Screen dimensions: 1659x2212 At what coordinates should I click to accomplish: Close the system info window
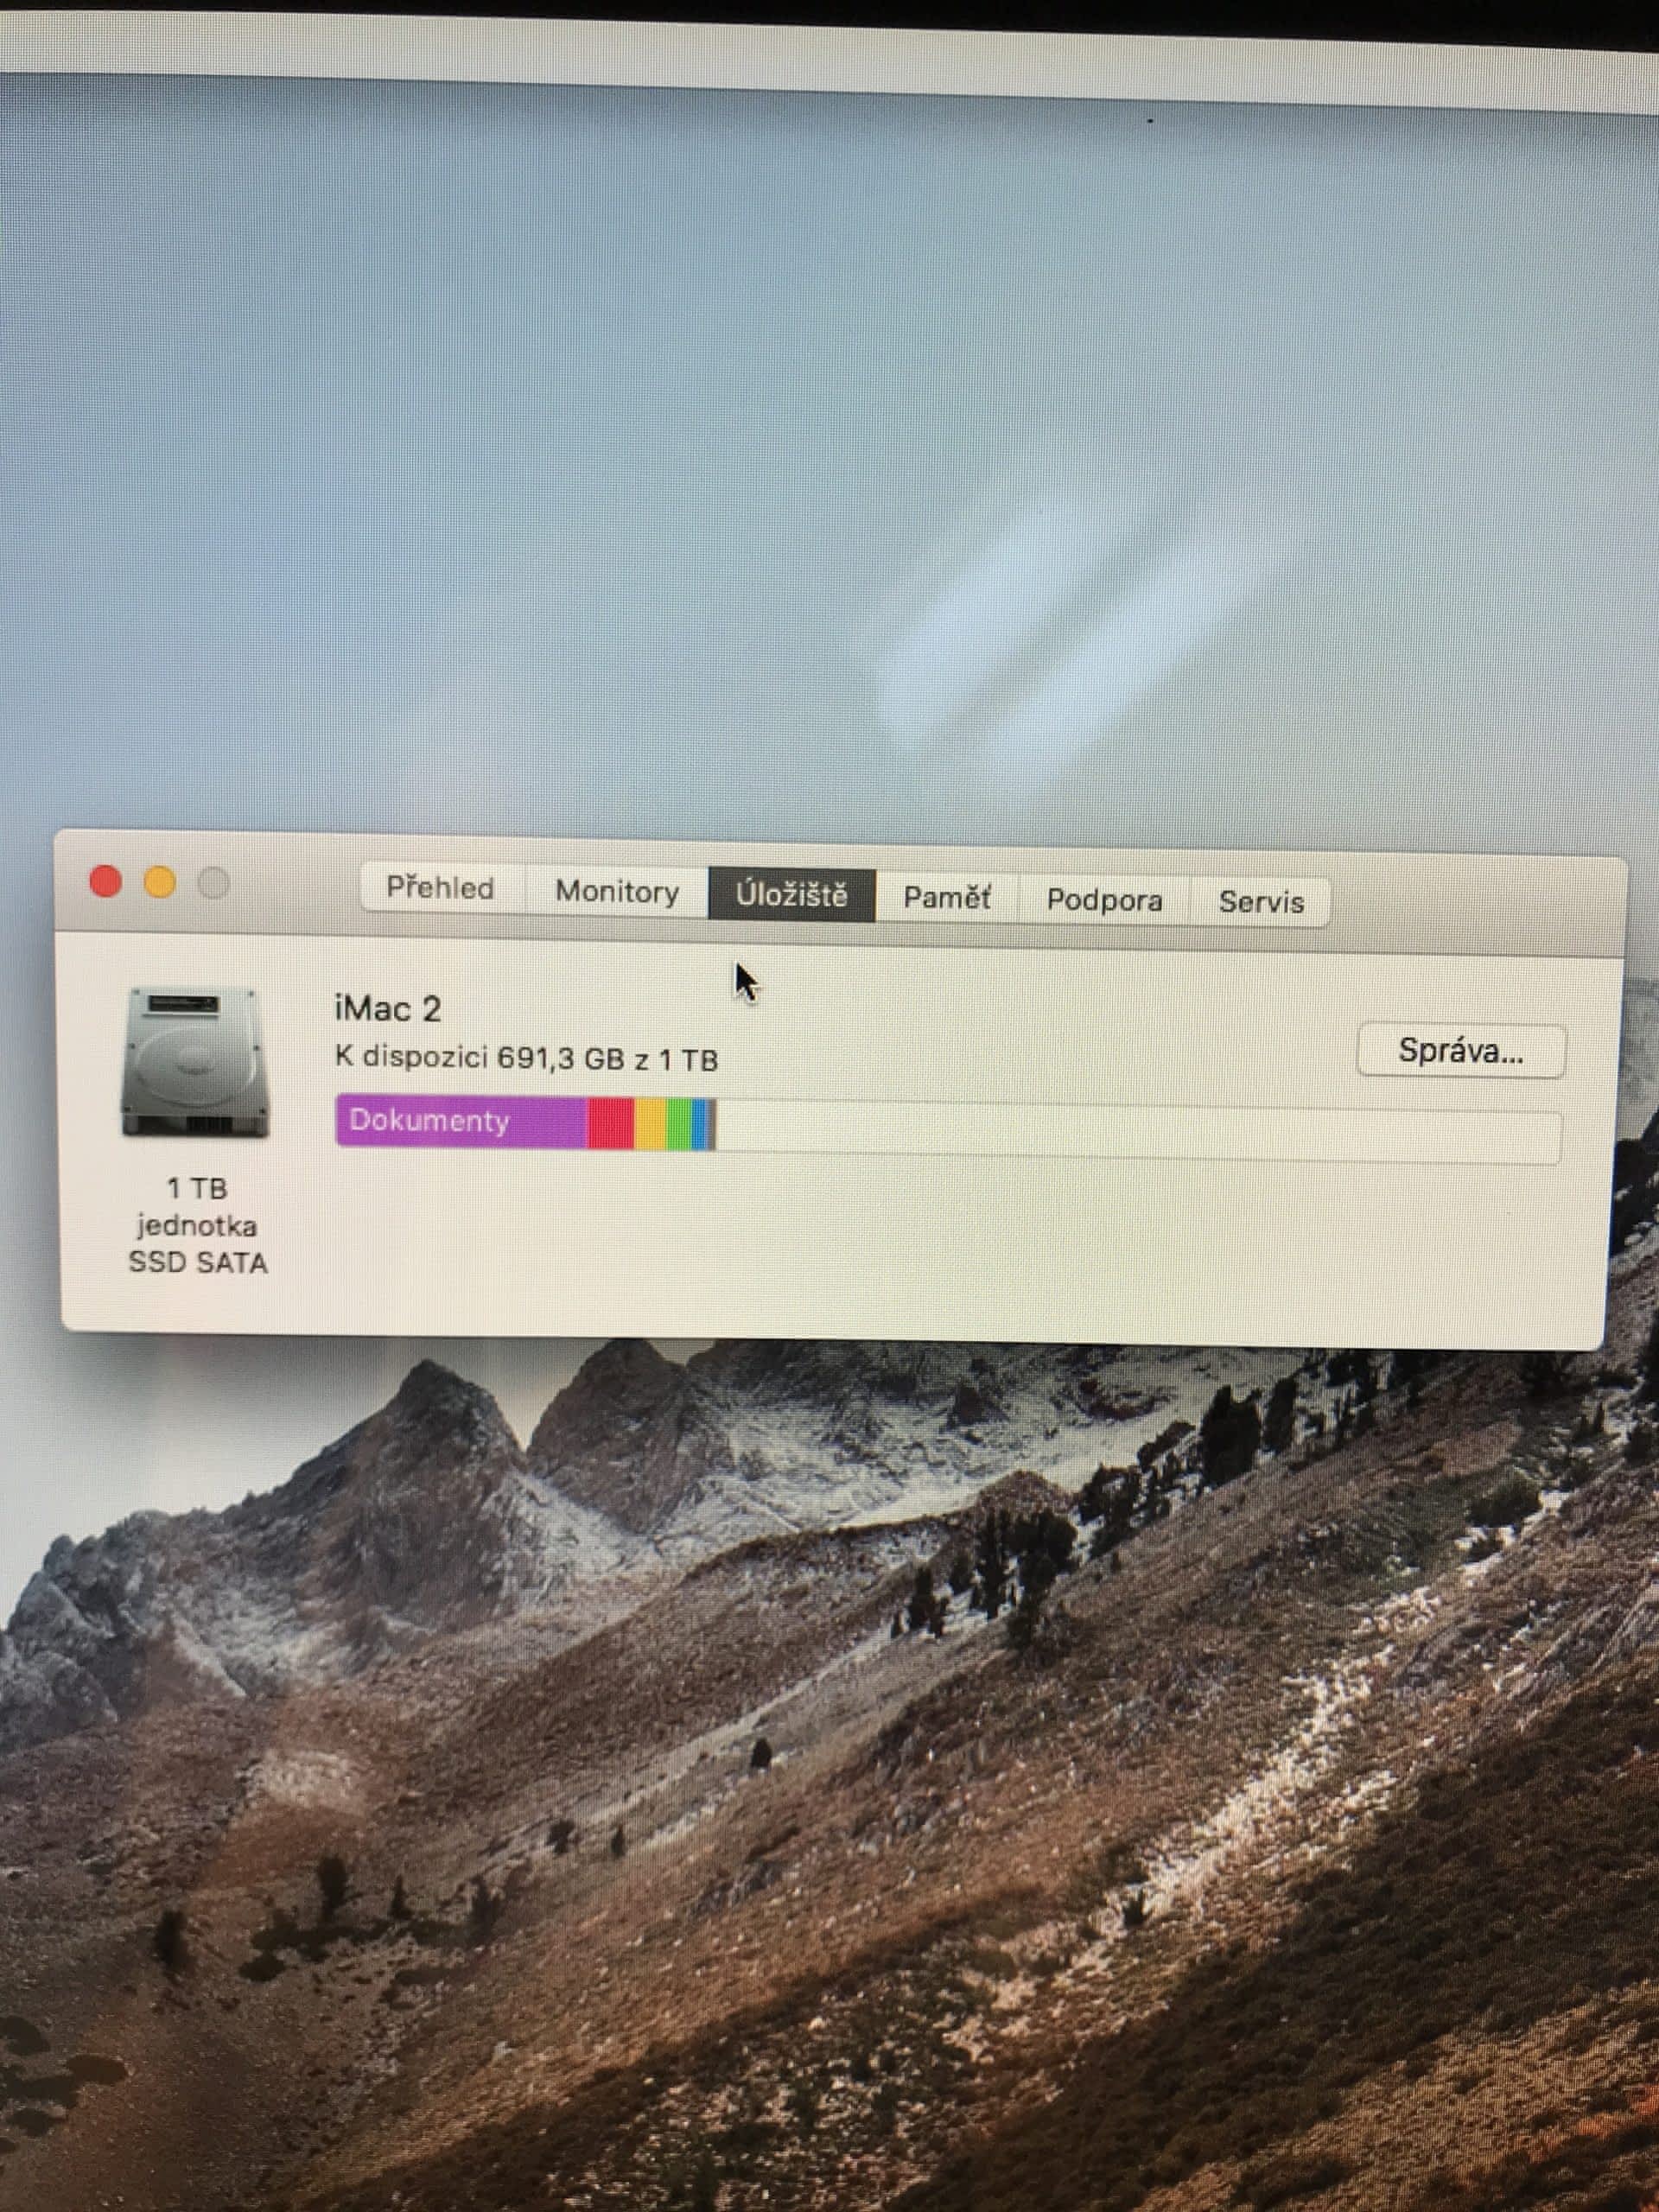tap(106, 882)
